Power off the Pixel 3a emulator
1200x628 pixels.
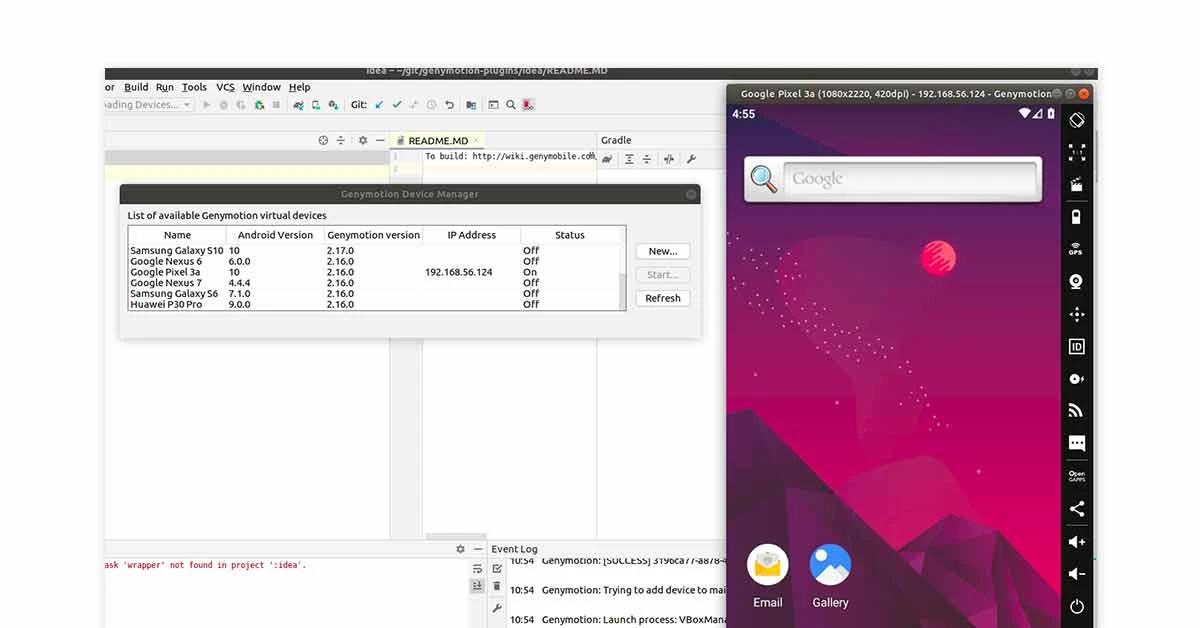pos(1076,606)
